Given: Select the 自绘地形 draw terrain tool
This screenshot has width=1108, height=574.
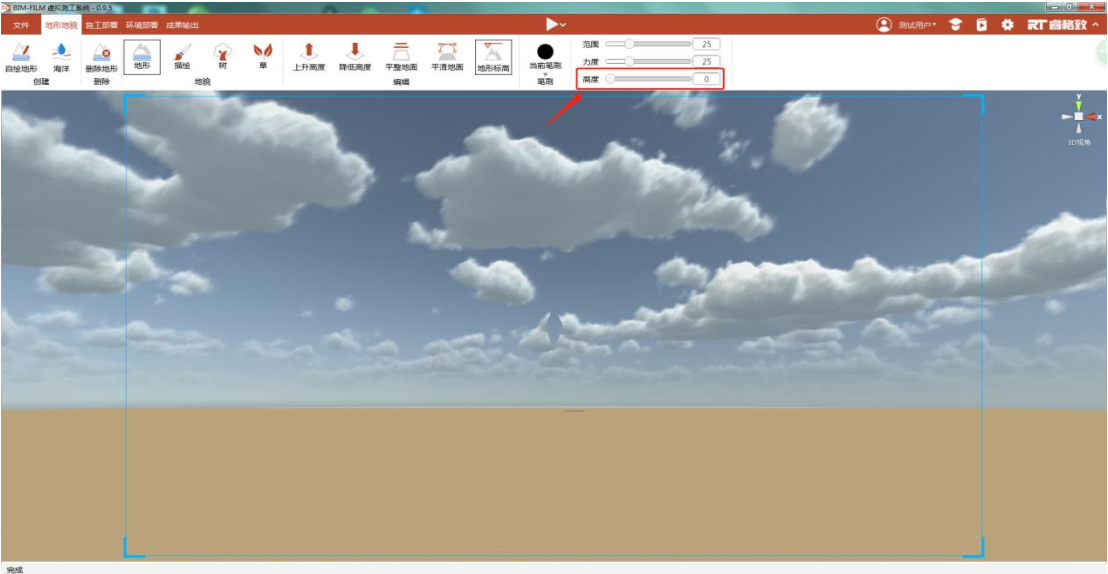Looking at the screenshot, I should 20,58.
